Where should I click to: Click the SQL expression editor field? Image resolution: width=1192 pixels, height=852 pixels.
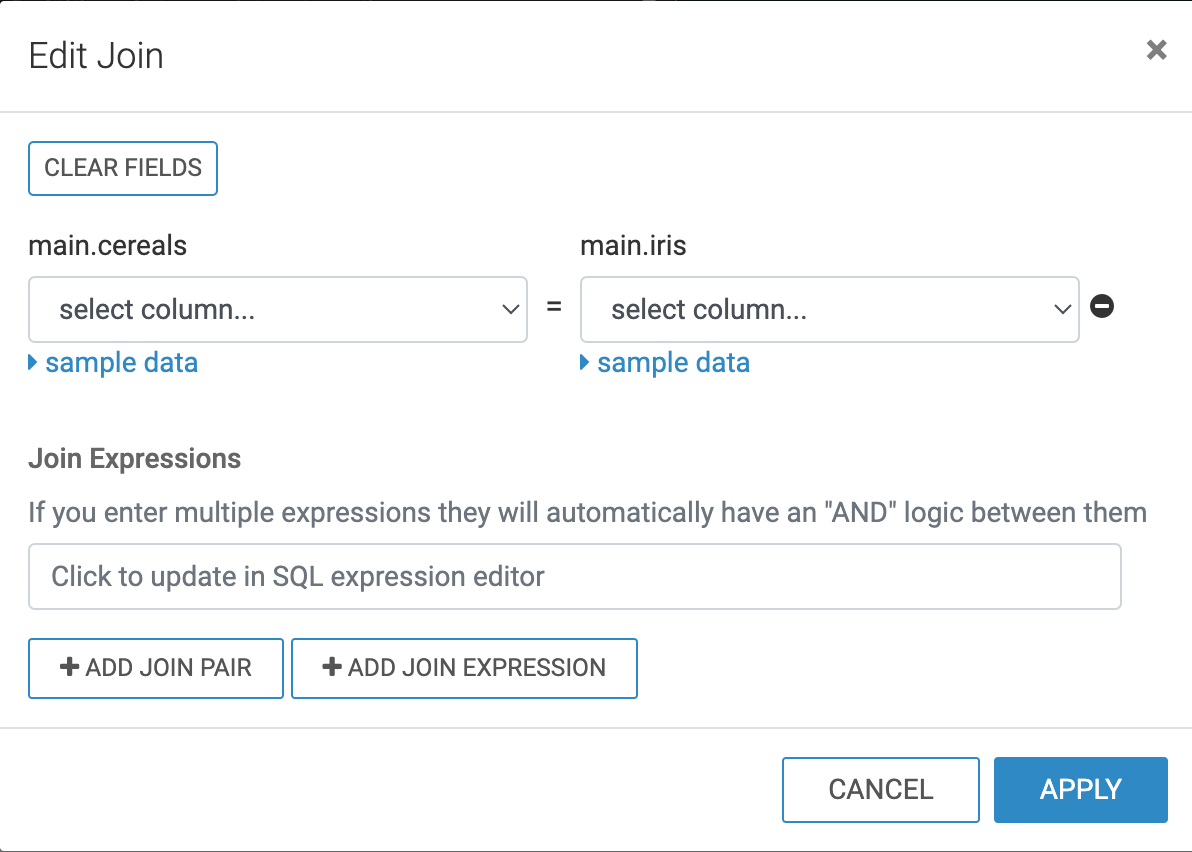[574, 576]
